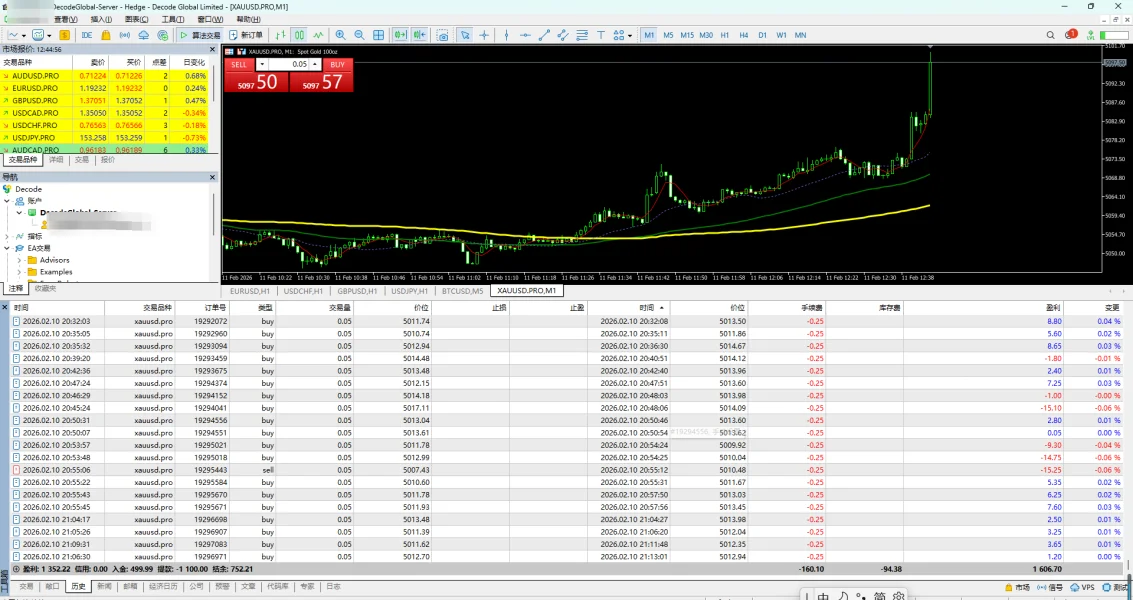Expand the 指标 indicators tree node

7,236
